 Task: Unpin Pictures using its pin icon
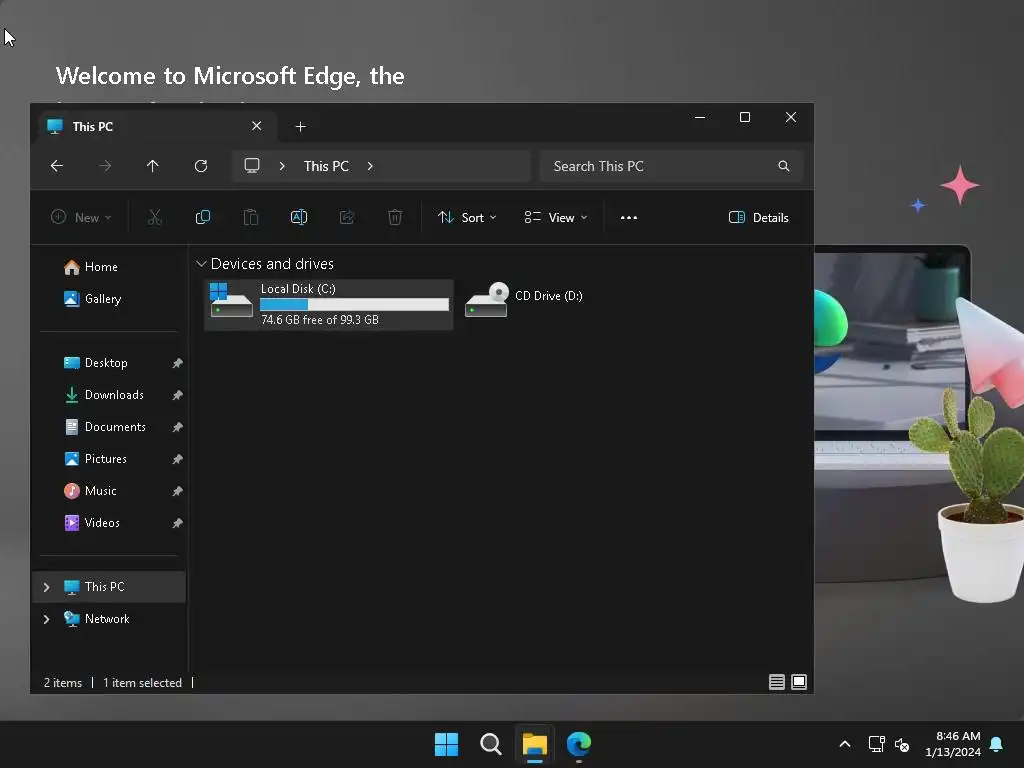178,459
